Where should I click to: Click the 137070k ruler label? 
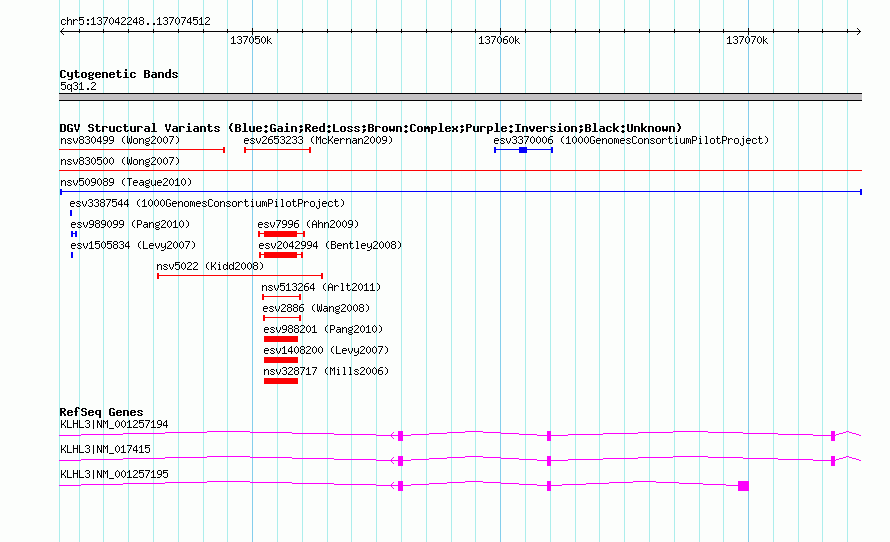click(x=747, y=40)
